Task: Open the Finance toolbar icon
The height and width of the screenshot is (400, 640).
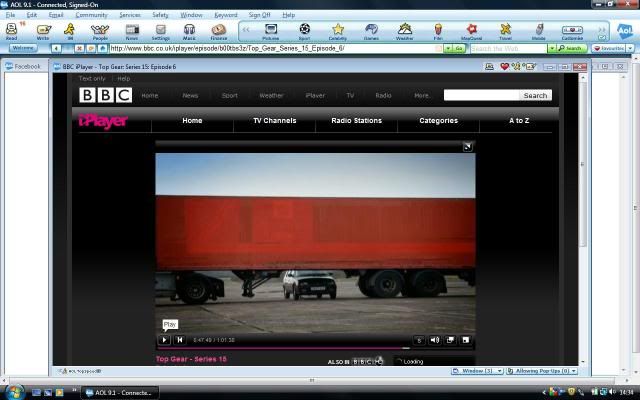Action: 219,31
